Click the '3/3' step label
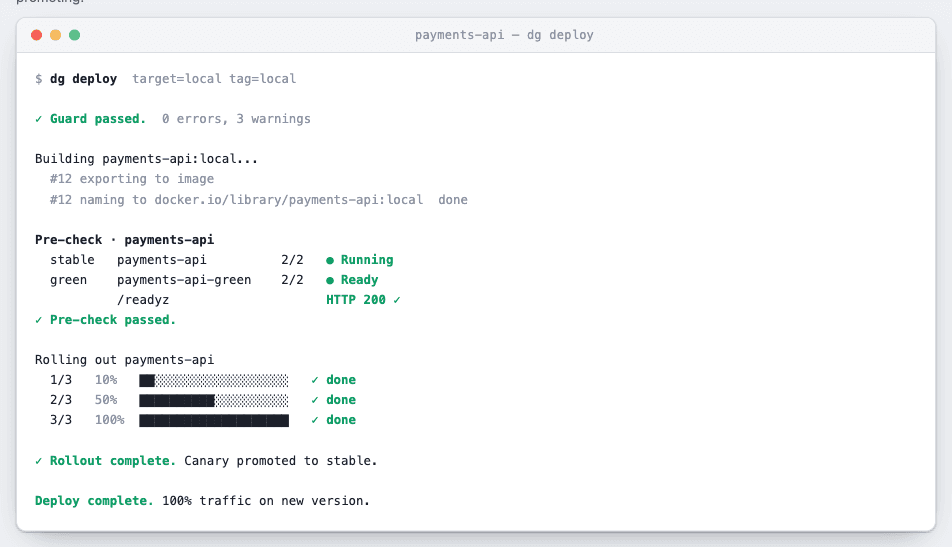Viewport: 952px width, 547px height. 61,420
